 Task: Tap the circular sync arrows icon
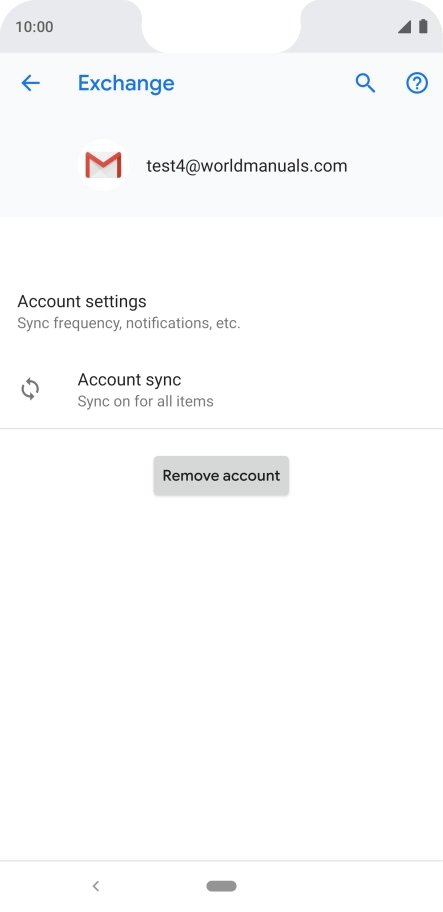(x=30, y=389)
